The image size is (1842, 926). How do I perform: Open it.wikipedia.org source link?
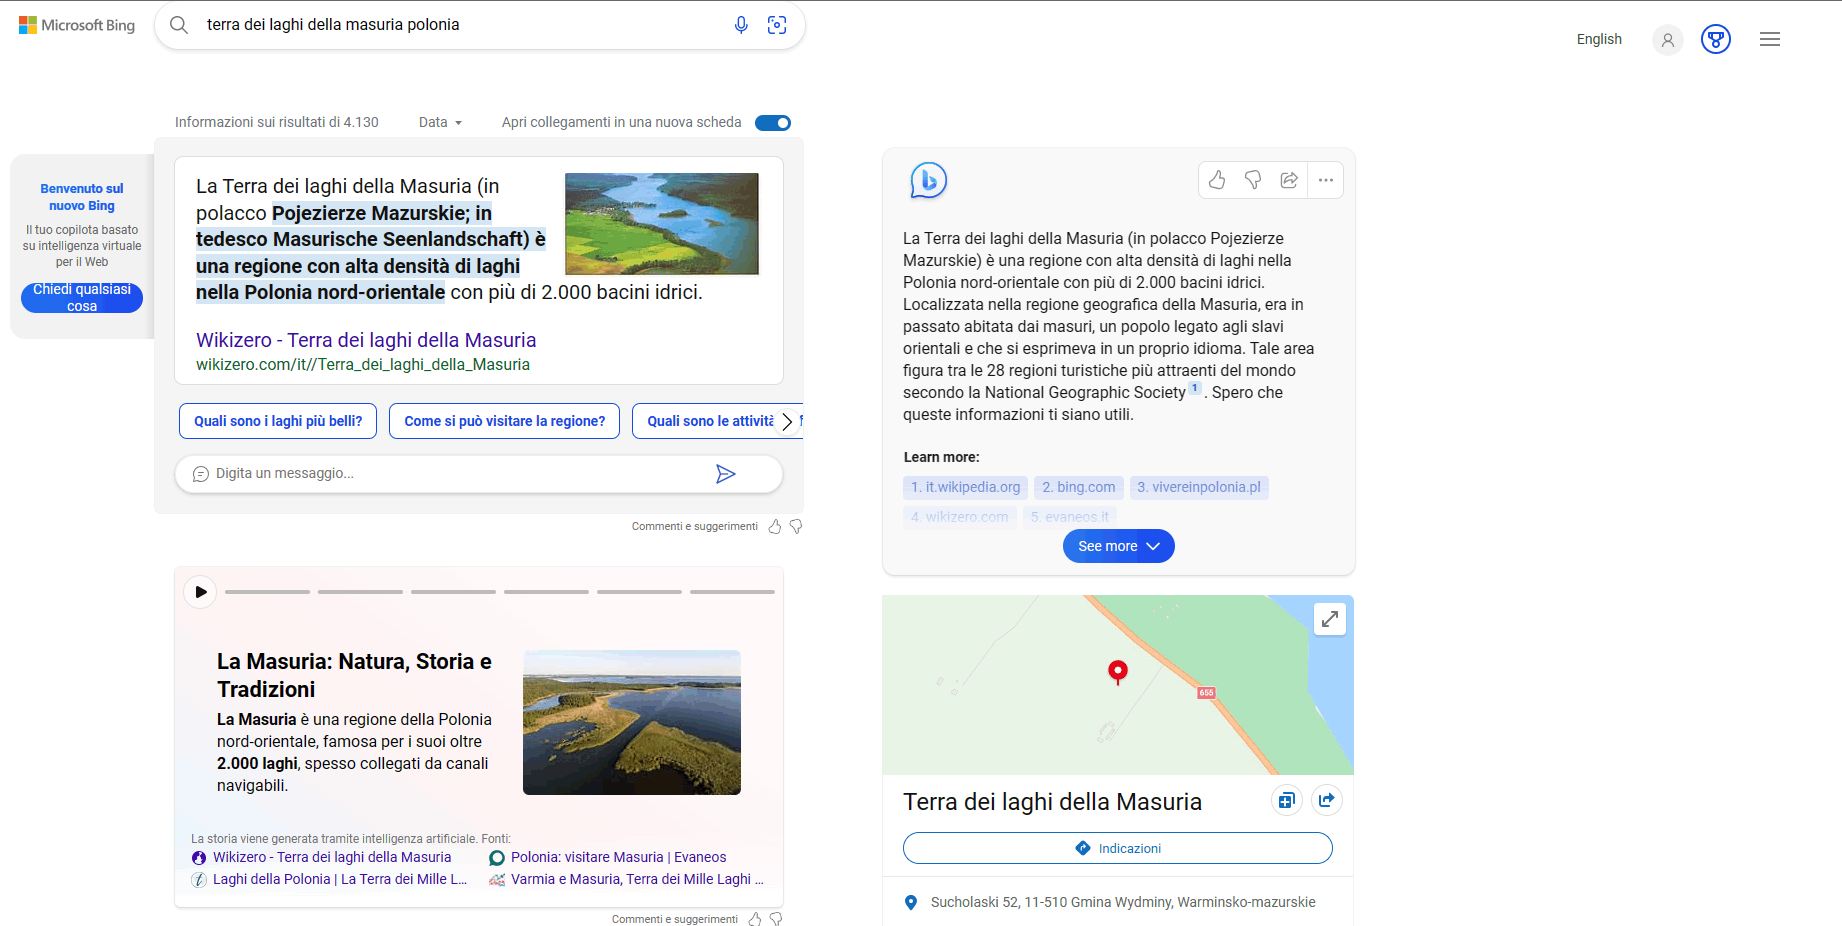(965, 487)
